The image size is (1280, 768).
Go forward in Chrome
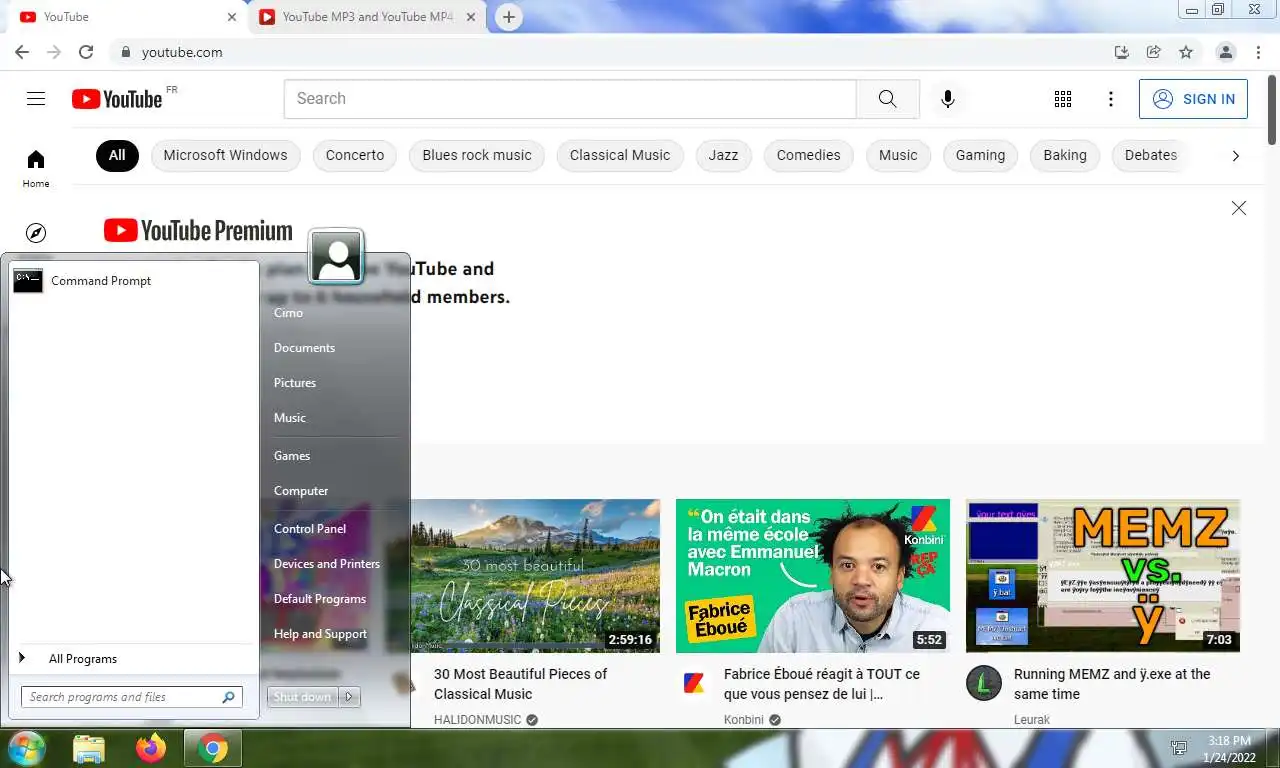pos(54,52)
